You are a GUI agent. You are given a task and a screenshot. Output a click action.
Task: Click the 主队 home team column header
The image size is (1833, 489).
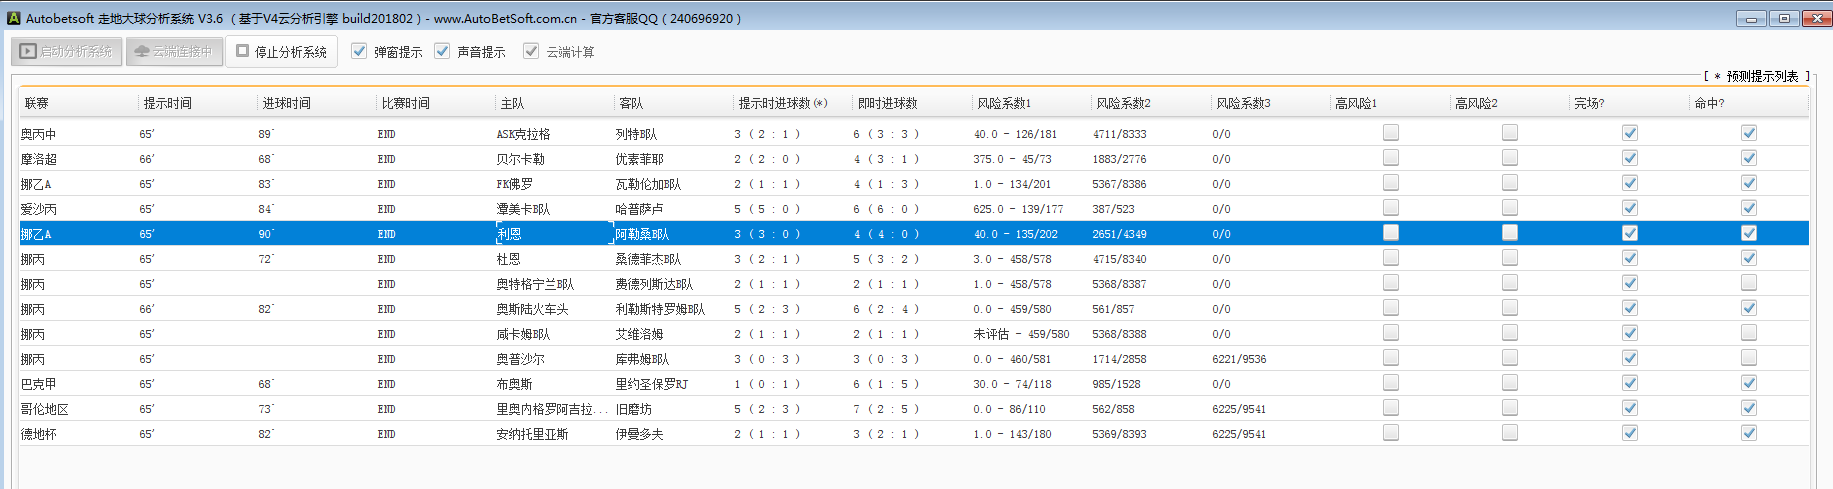pos(512,103)
